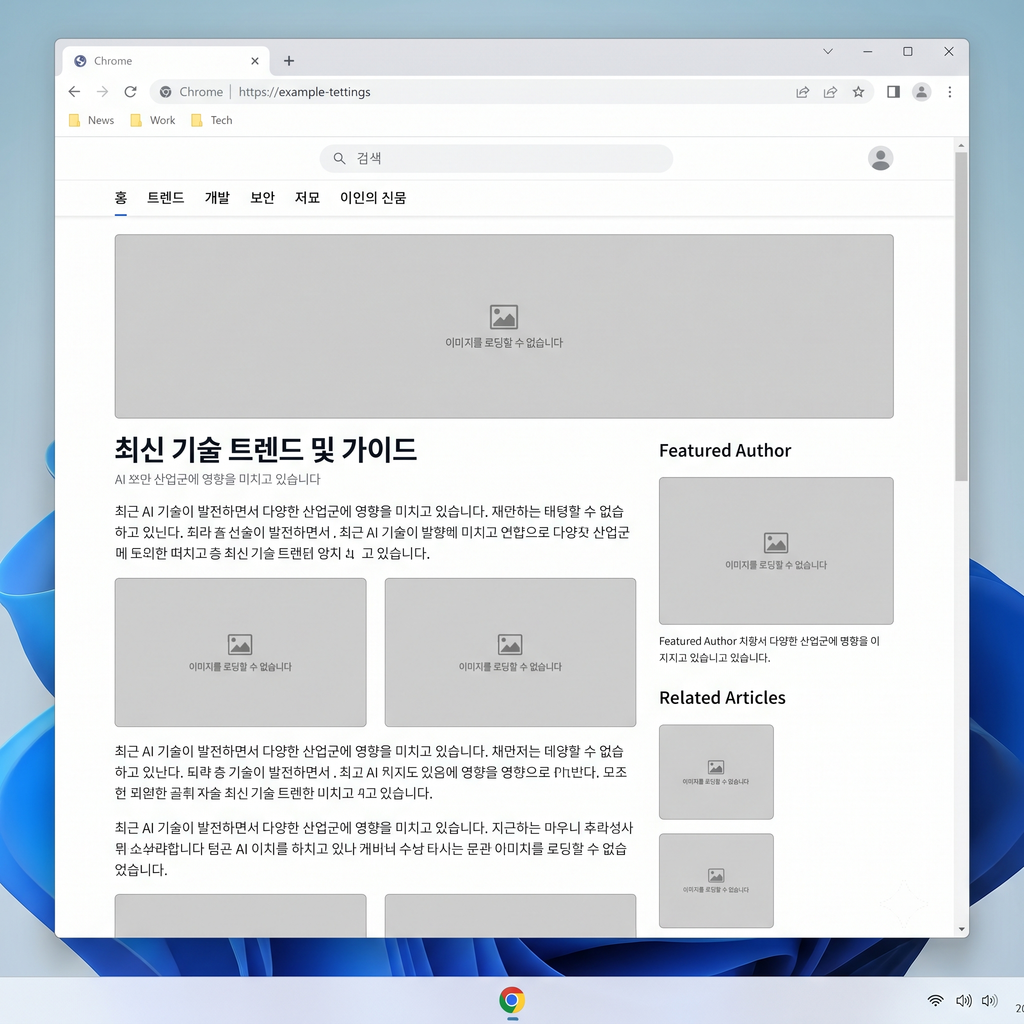Viewport: 1024px width, 1024px height.
Task: Select the 보안 navigation tab
Action: pos(263,198)
